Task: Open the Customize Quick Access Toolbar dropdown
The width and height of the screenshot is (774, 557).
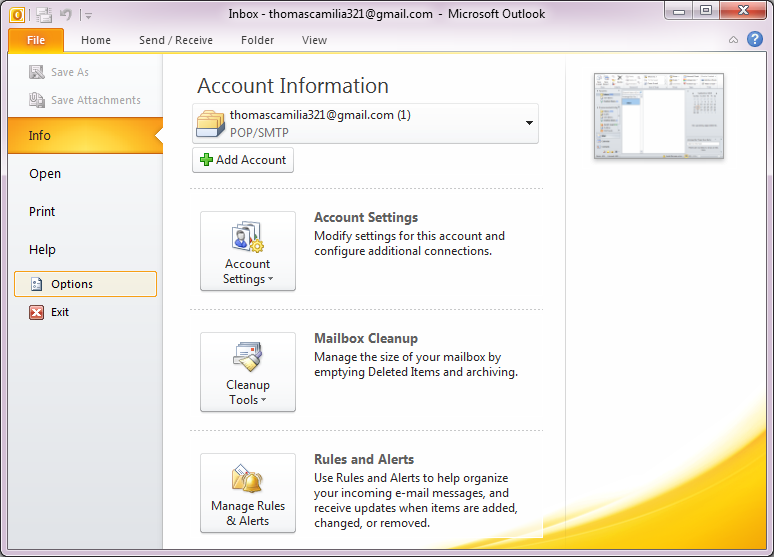Action: tap(88, 16)
